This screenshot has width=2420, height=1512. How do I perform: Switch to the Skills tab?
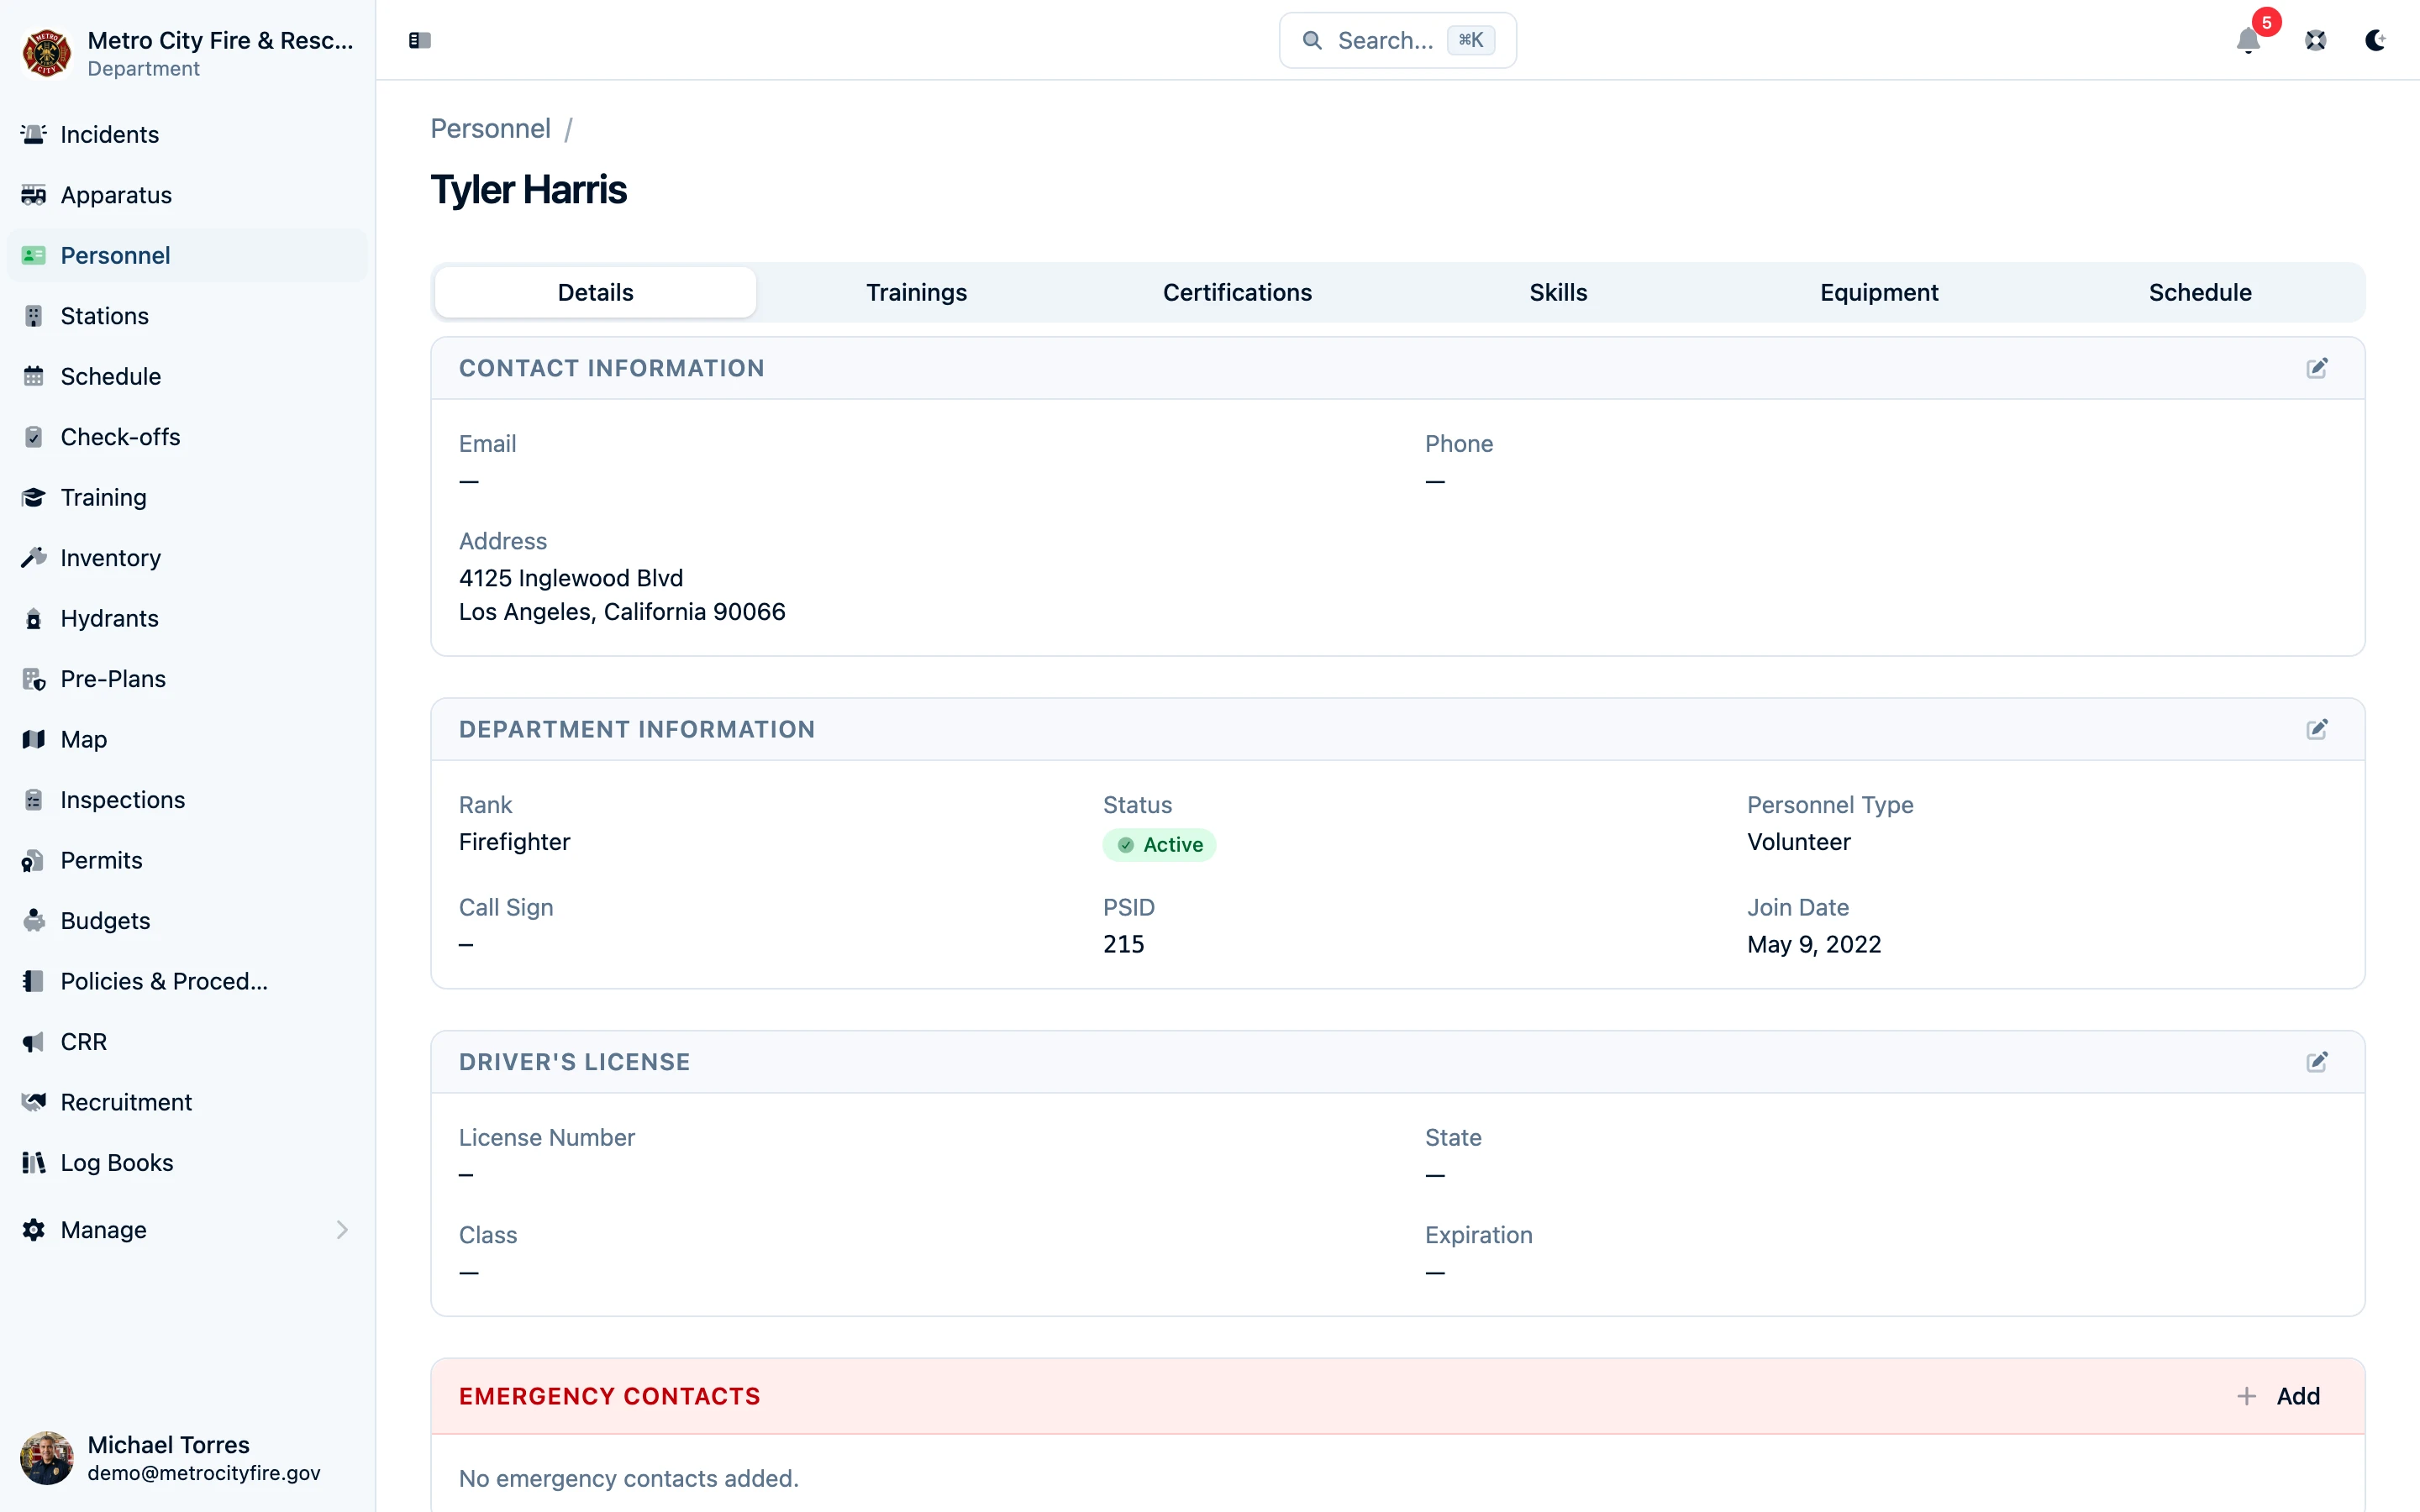coord(1558,292)
